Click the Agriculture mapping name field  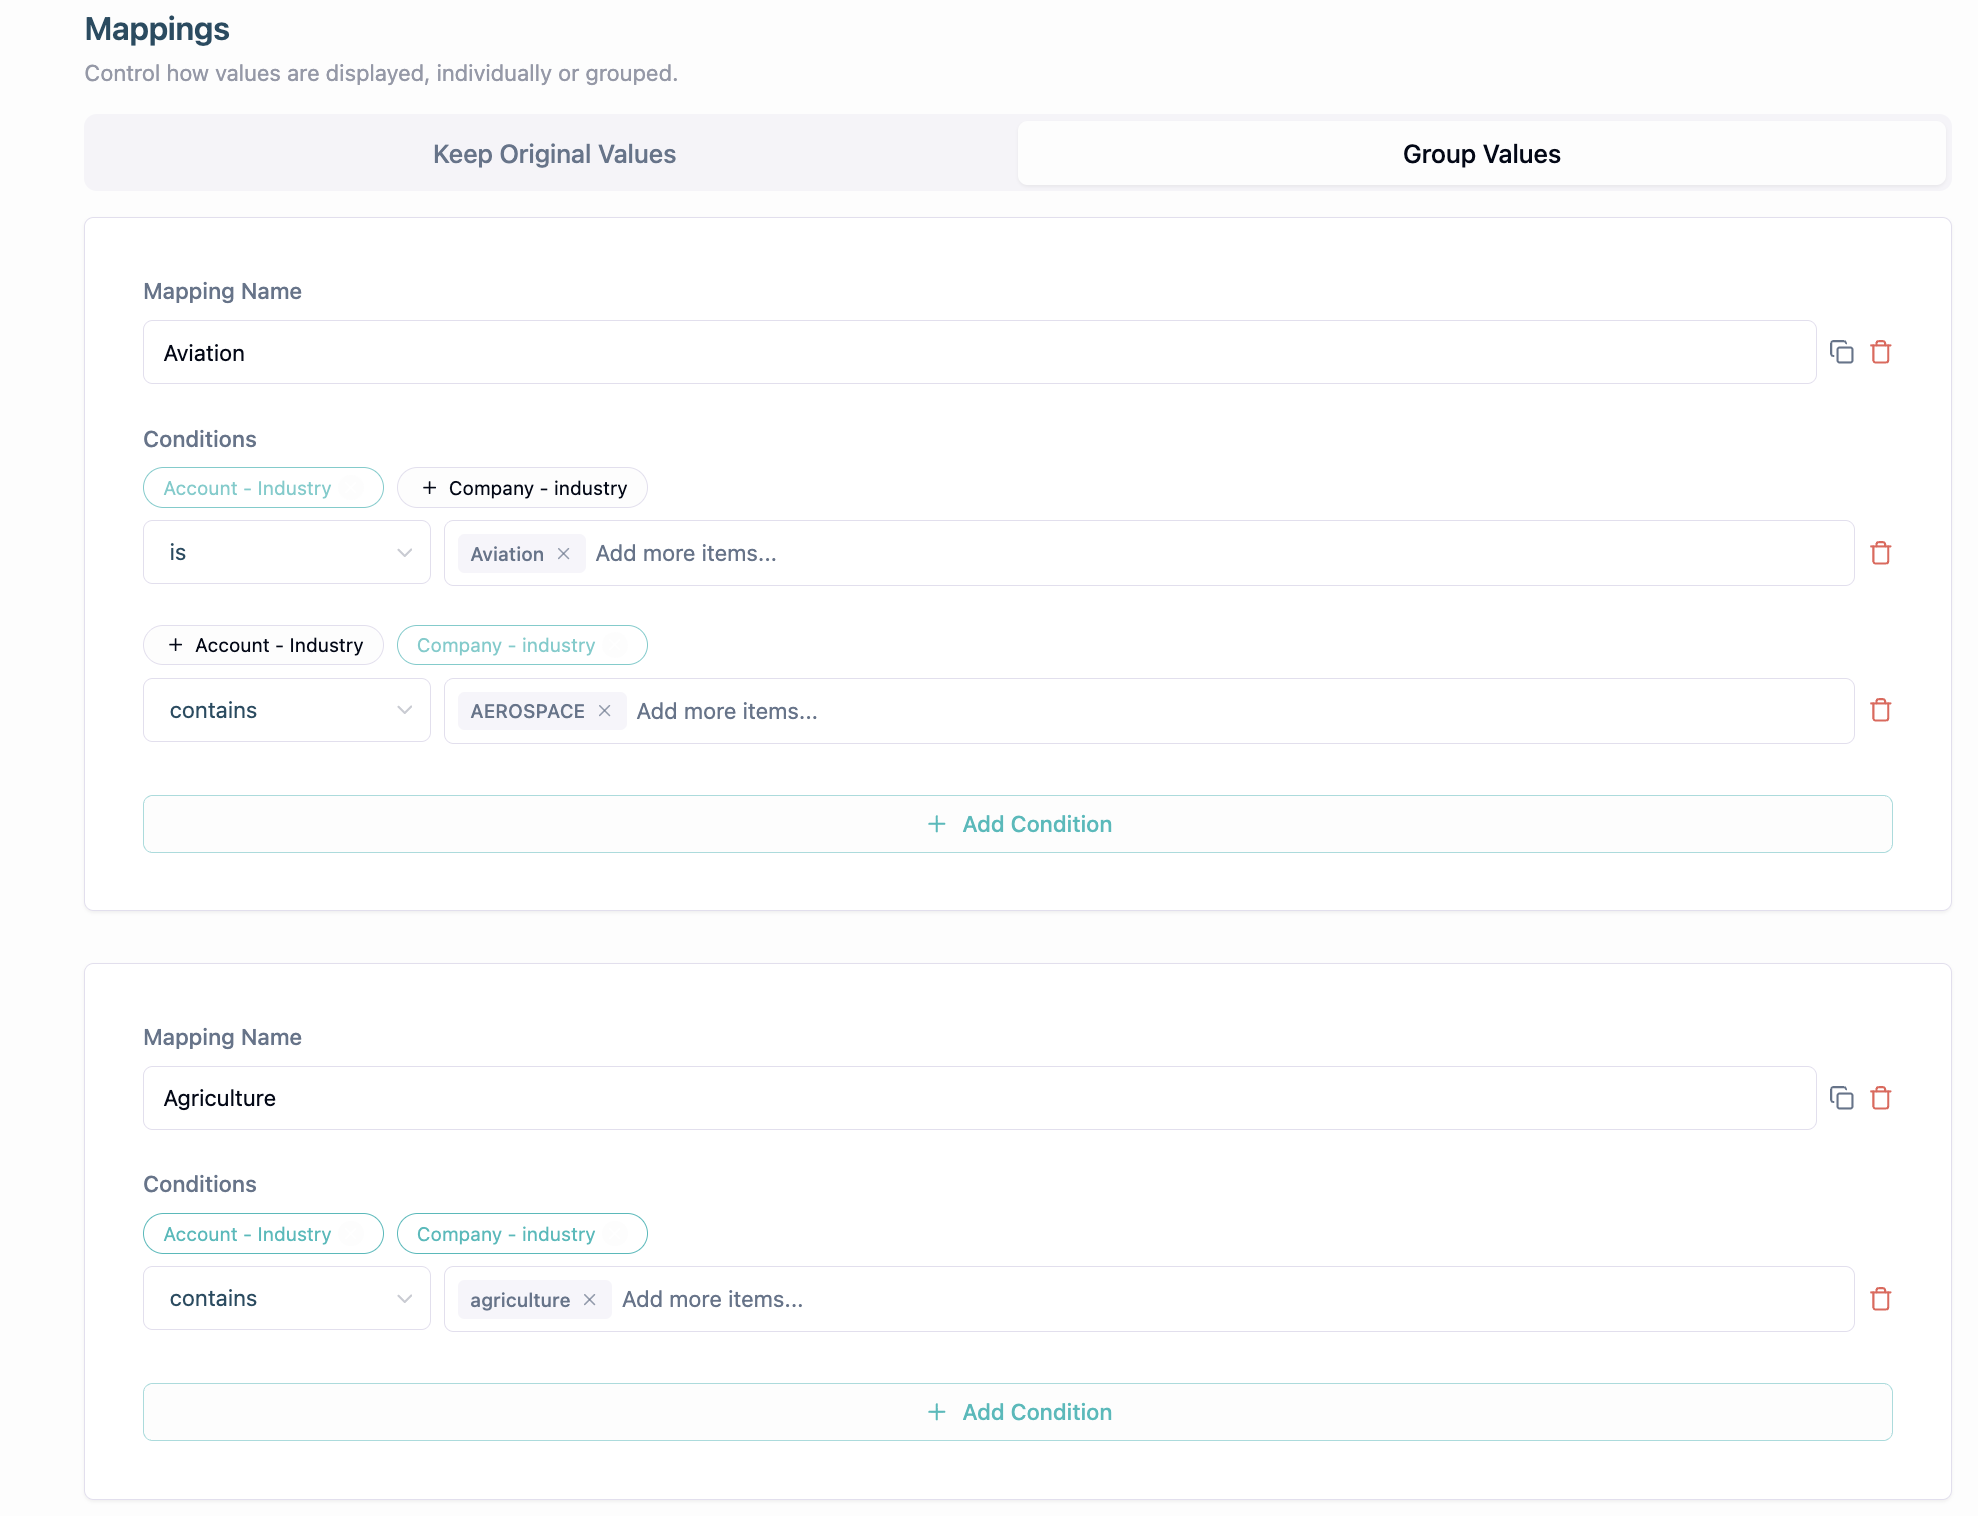[x=978, y=1098]
